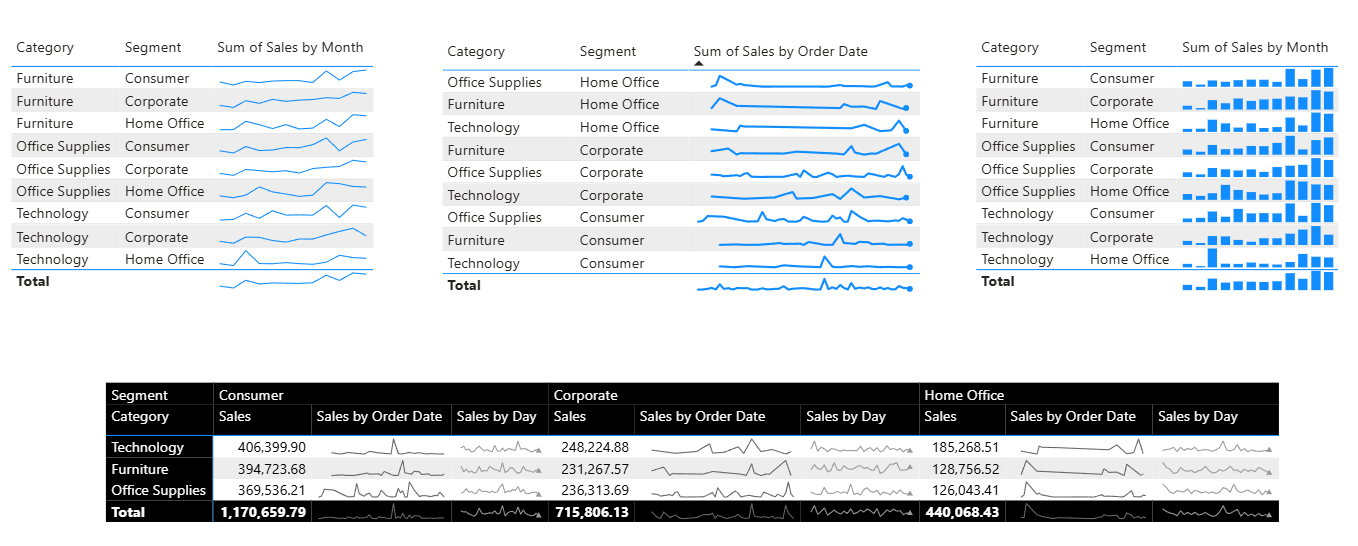This screenshot has height=546, width=1358.
Task: Click the Technology row header in the black matrix
Action: (x=148, y=447)
